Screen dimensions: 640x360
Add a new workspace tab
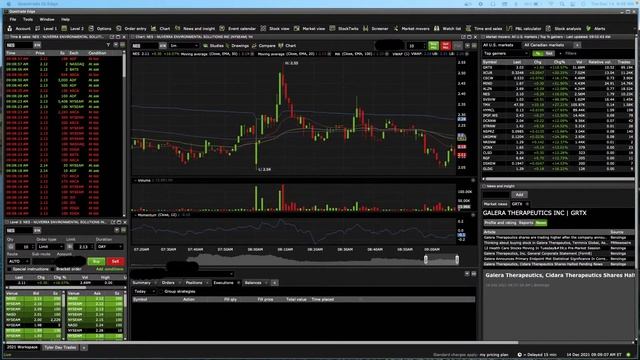(x=84, y=348)
